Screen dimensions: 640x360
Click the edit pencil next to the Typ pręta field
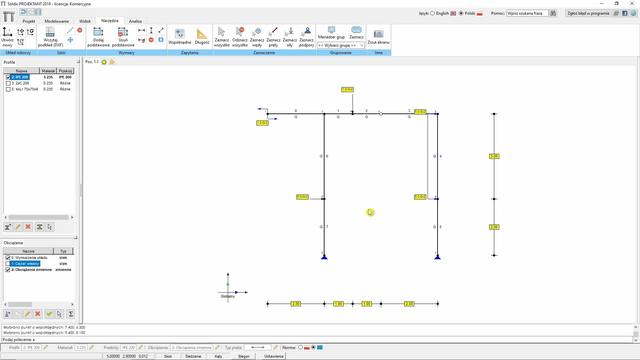(x=276, y=348)
